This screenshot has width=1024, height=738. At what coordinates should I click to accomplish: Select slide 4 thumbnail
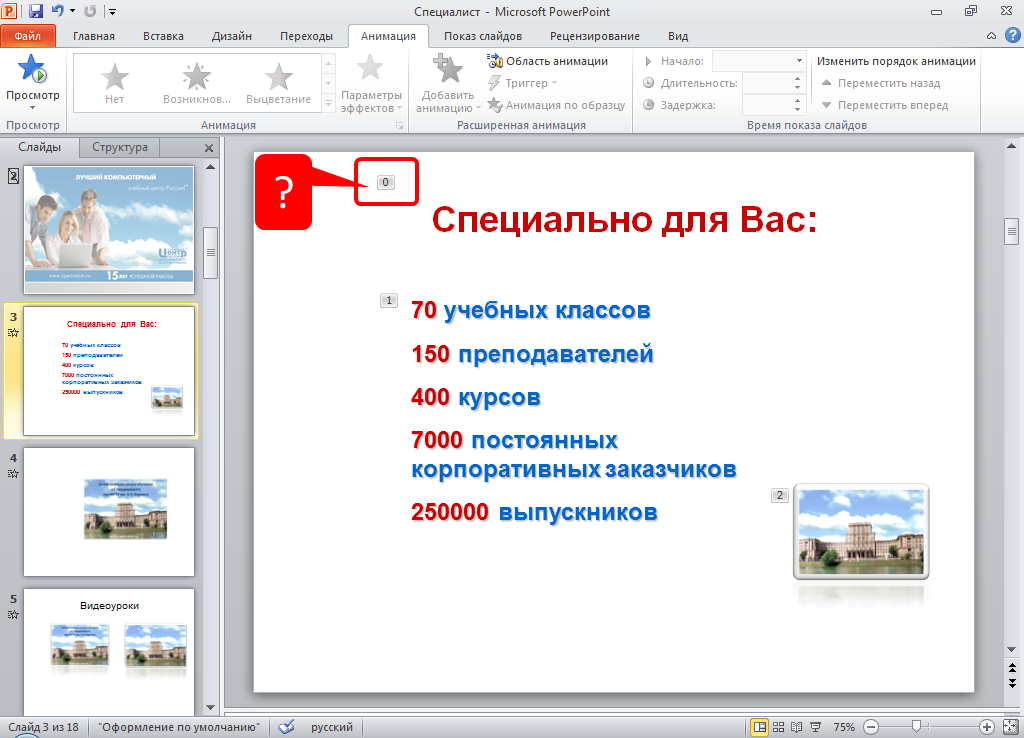click(x=108, y=511)
